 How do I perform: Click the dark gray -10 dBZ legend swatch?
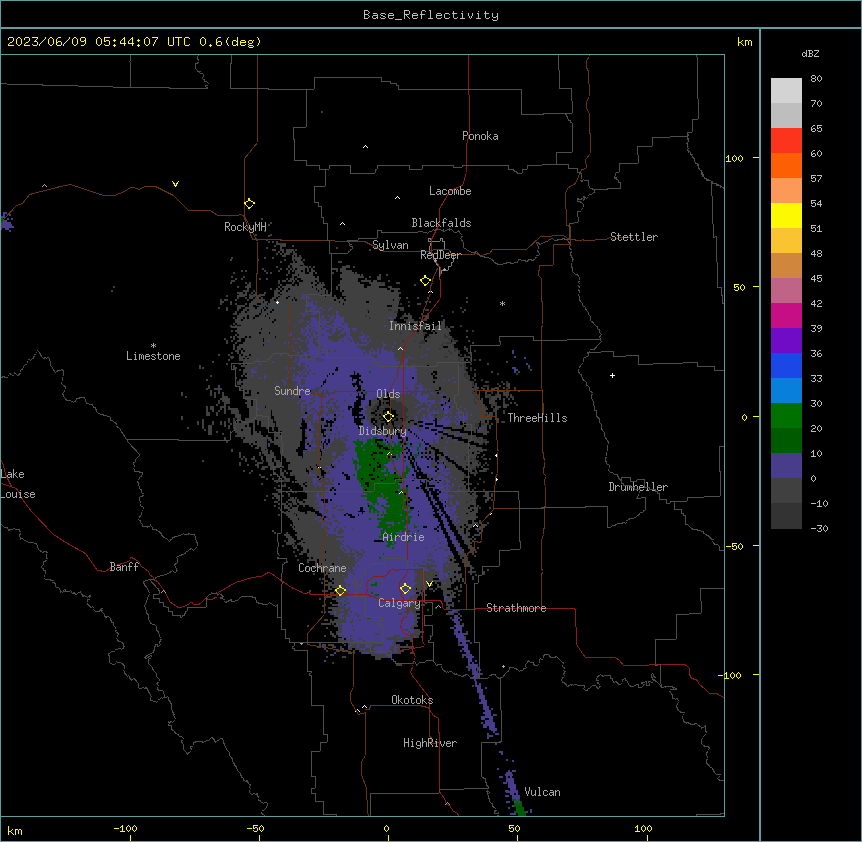point(786,516)
